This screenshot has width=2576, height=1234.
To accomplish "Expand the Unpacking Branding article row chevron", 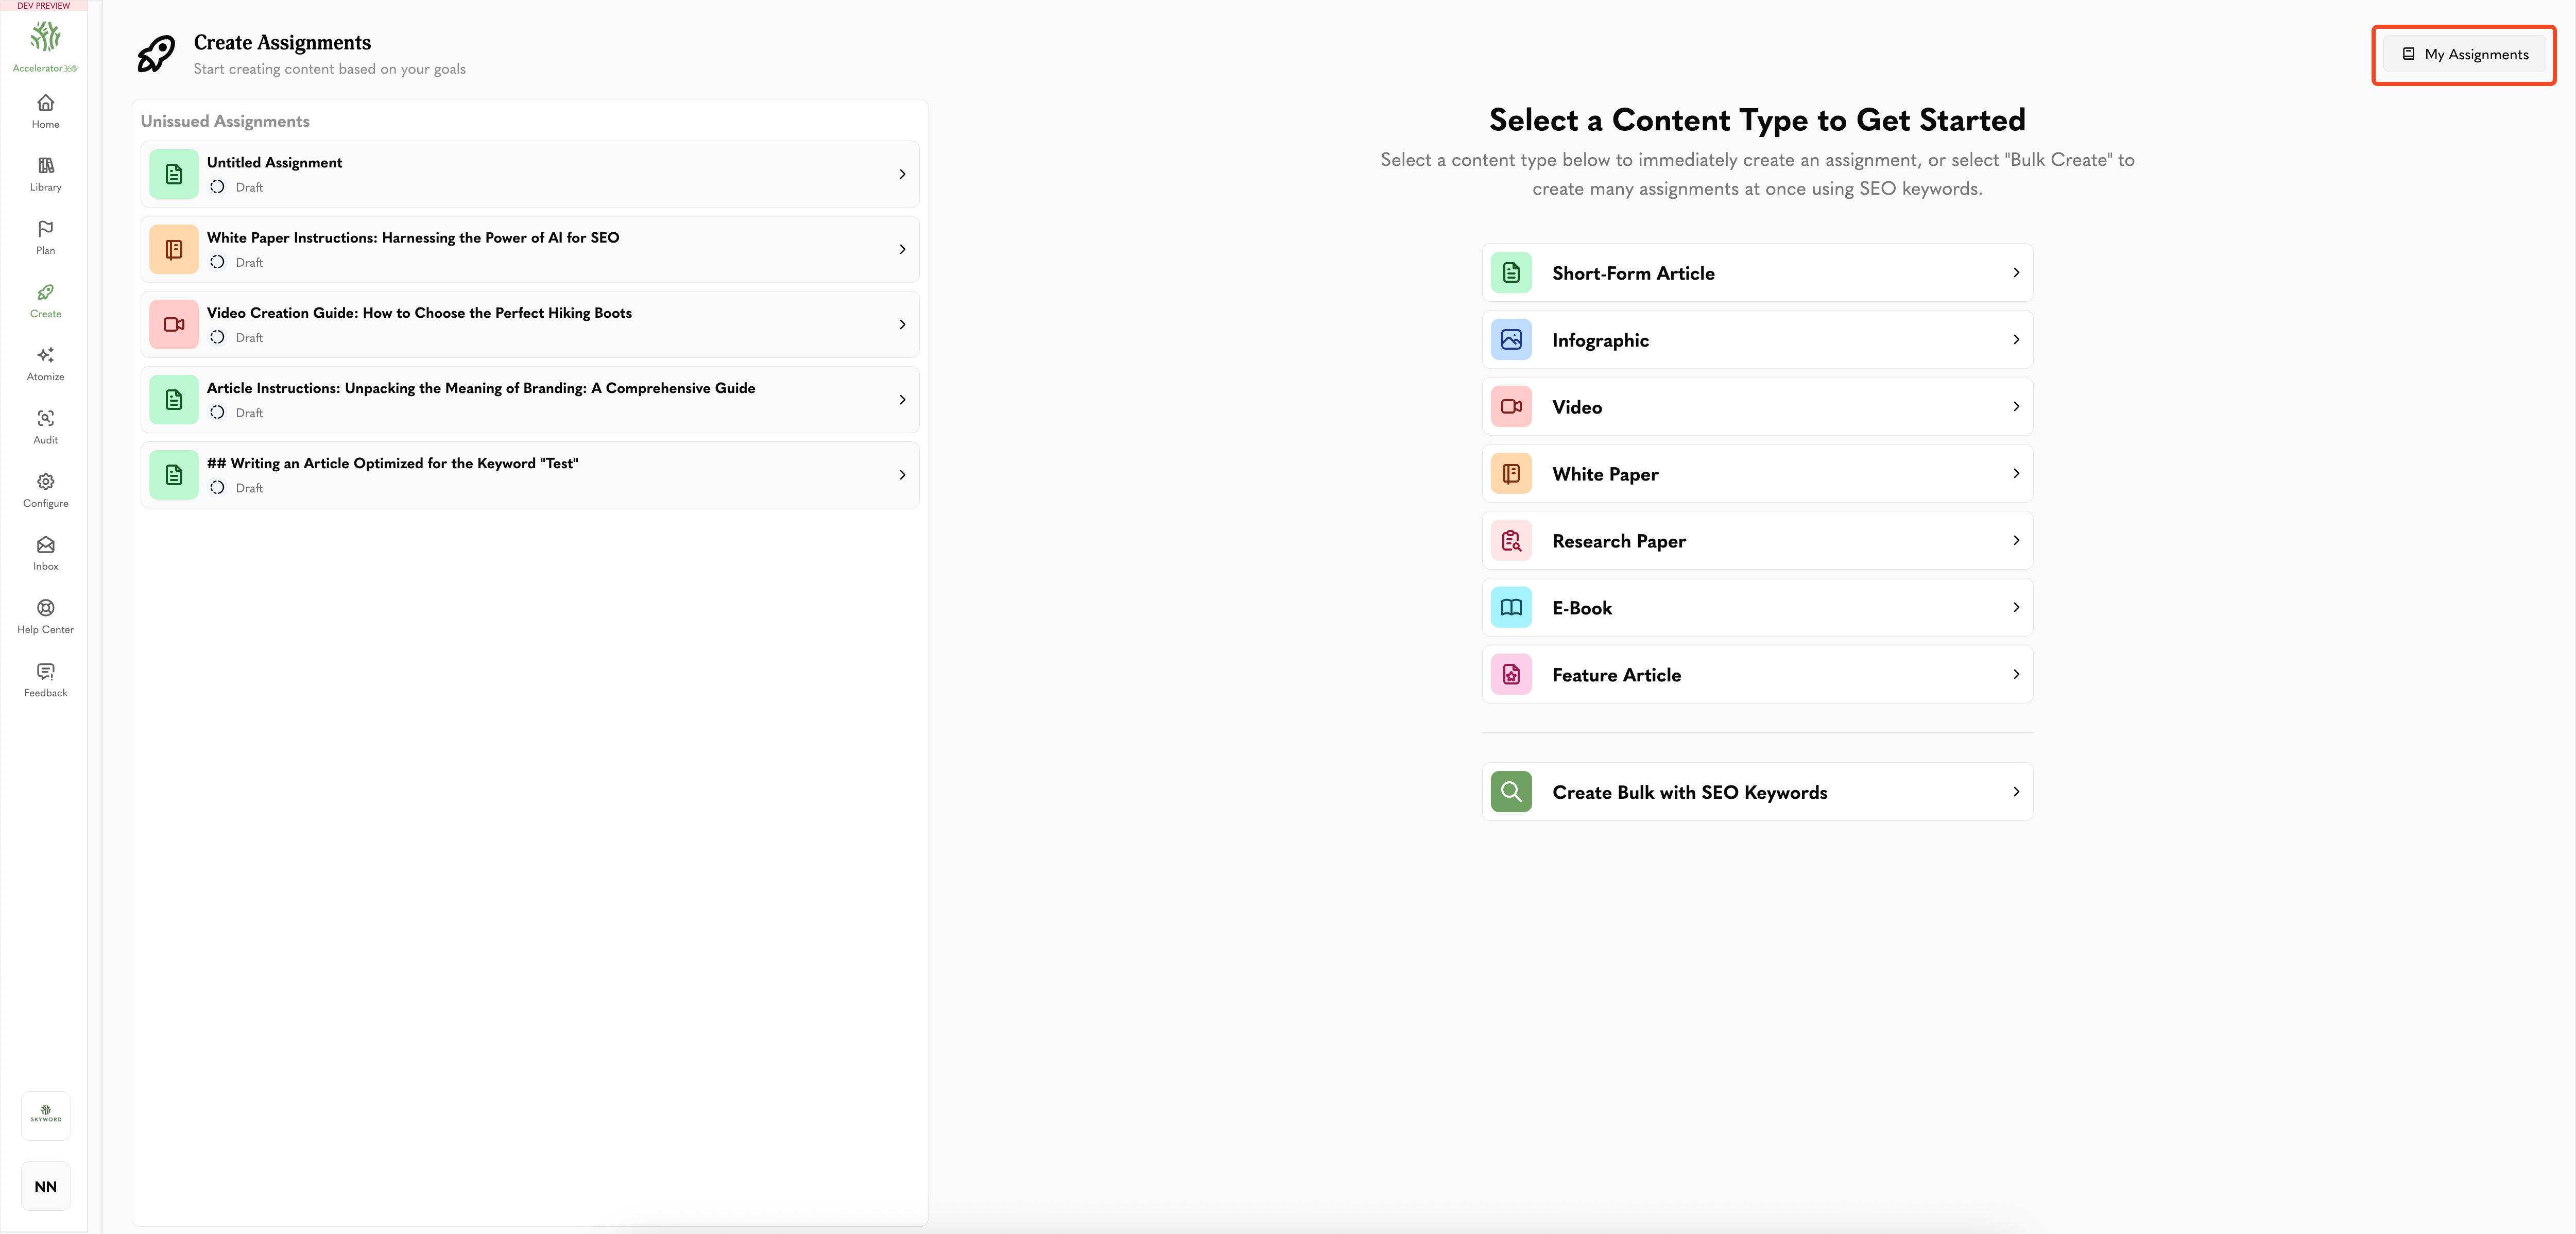I will tap(902, 400).
